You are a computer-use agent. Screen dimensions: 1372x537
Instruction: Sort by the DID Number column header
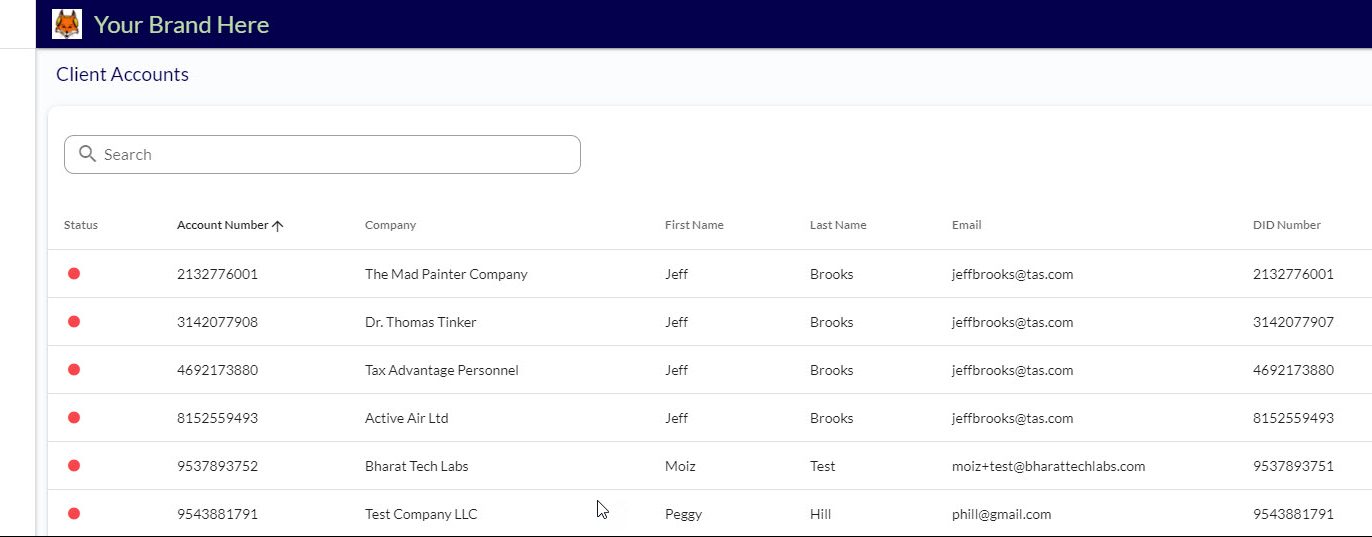(x=1286, y=225)
